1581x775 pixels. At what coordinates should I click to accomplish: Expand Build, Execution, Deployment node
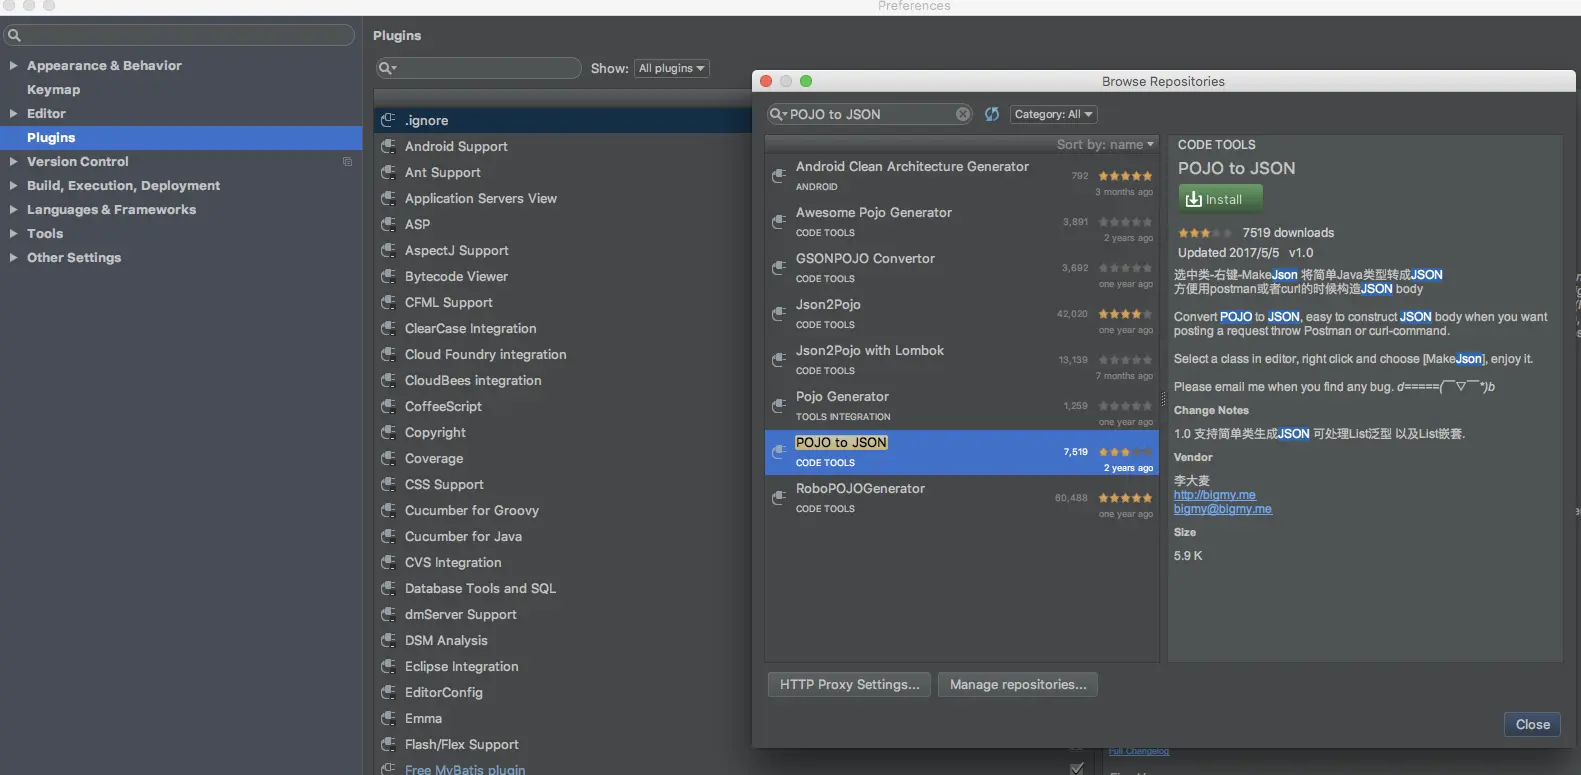pos(13,186)
